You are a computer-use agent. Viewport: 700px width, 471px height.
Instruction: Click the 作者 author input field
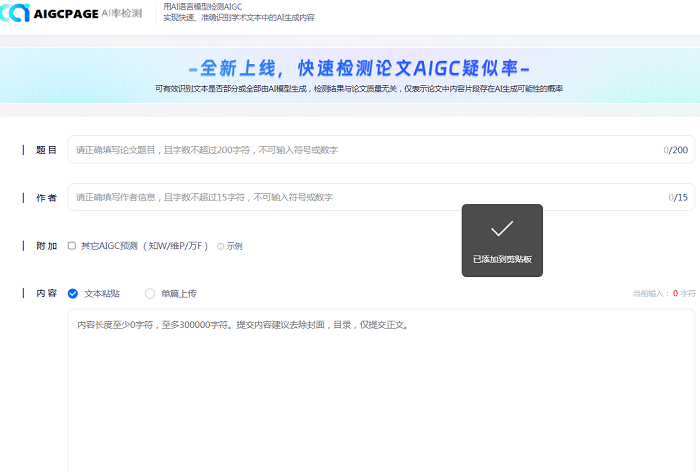pos(360,197)
